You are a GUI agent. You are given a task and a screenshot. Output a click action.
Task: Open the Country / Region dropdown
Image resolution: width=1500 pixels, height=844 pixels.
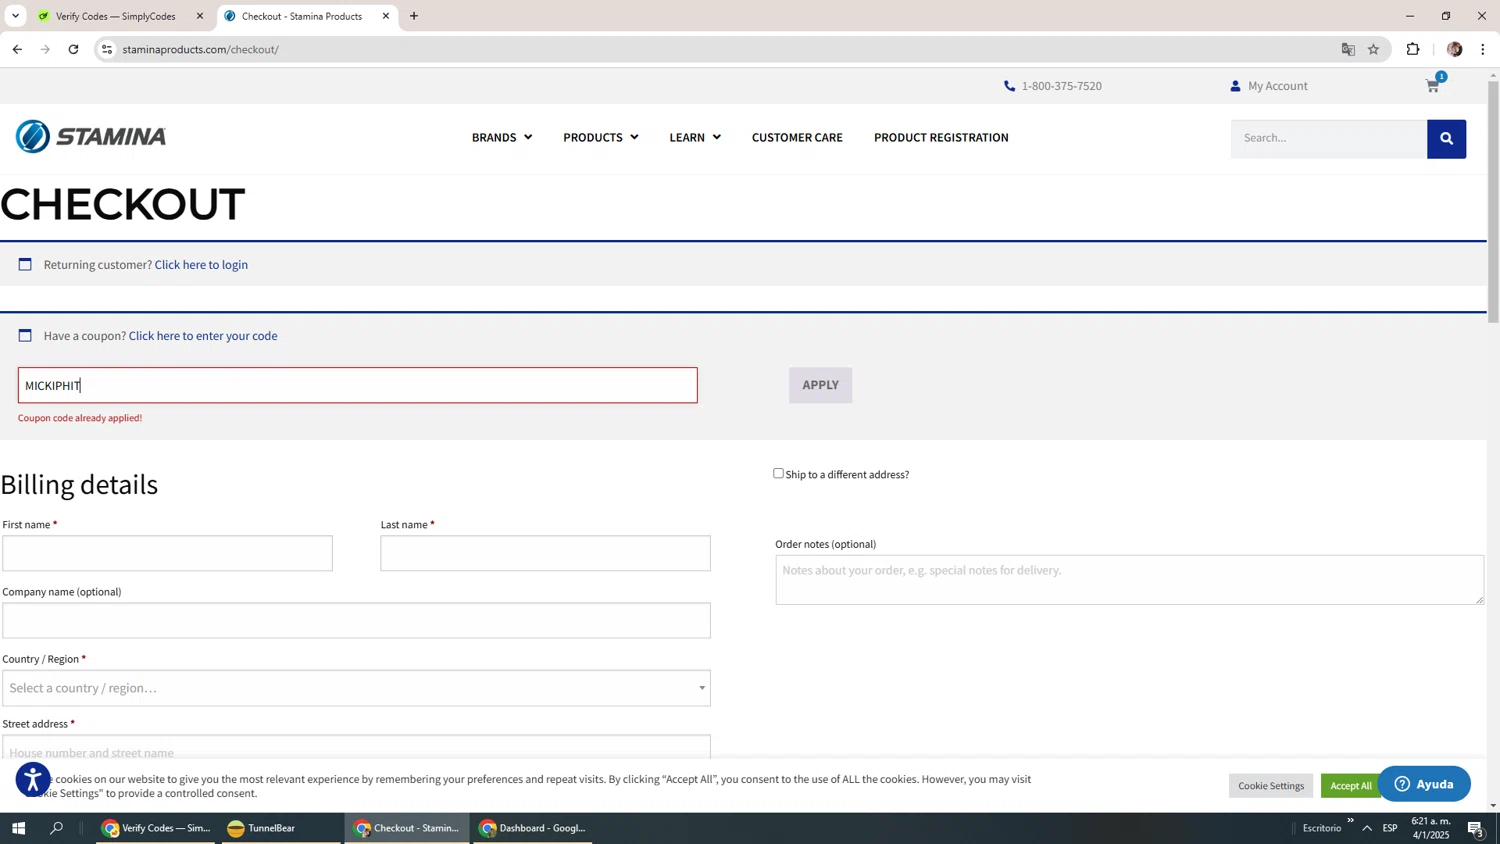pos(356,688)
